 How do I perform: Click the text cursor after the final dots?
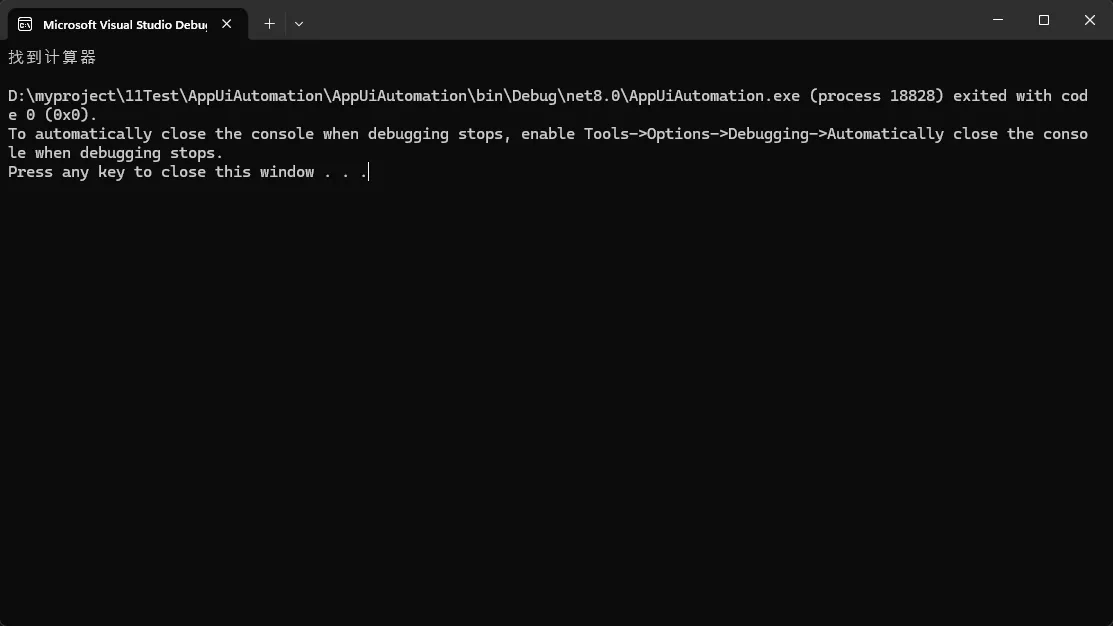click(368, 172)
